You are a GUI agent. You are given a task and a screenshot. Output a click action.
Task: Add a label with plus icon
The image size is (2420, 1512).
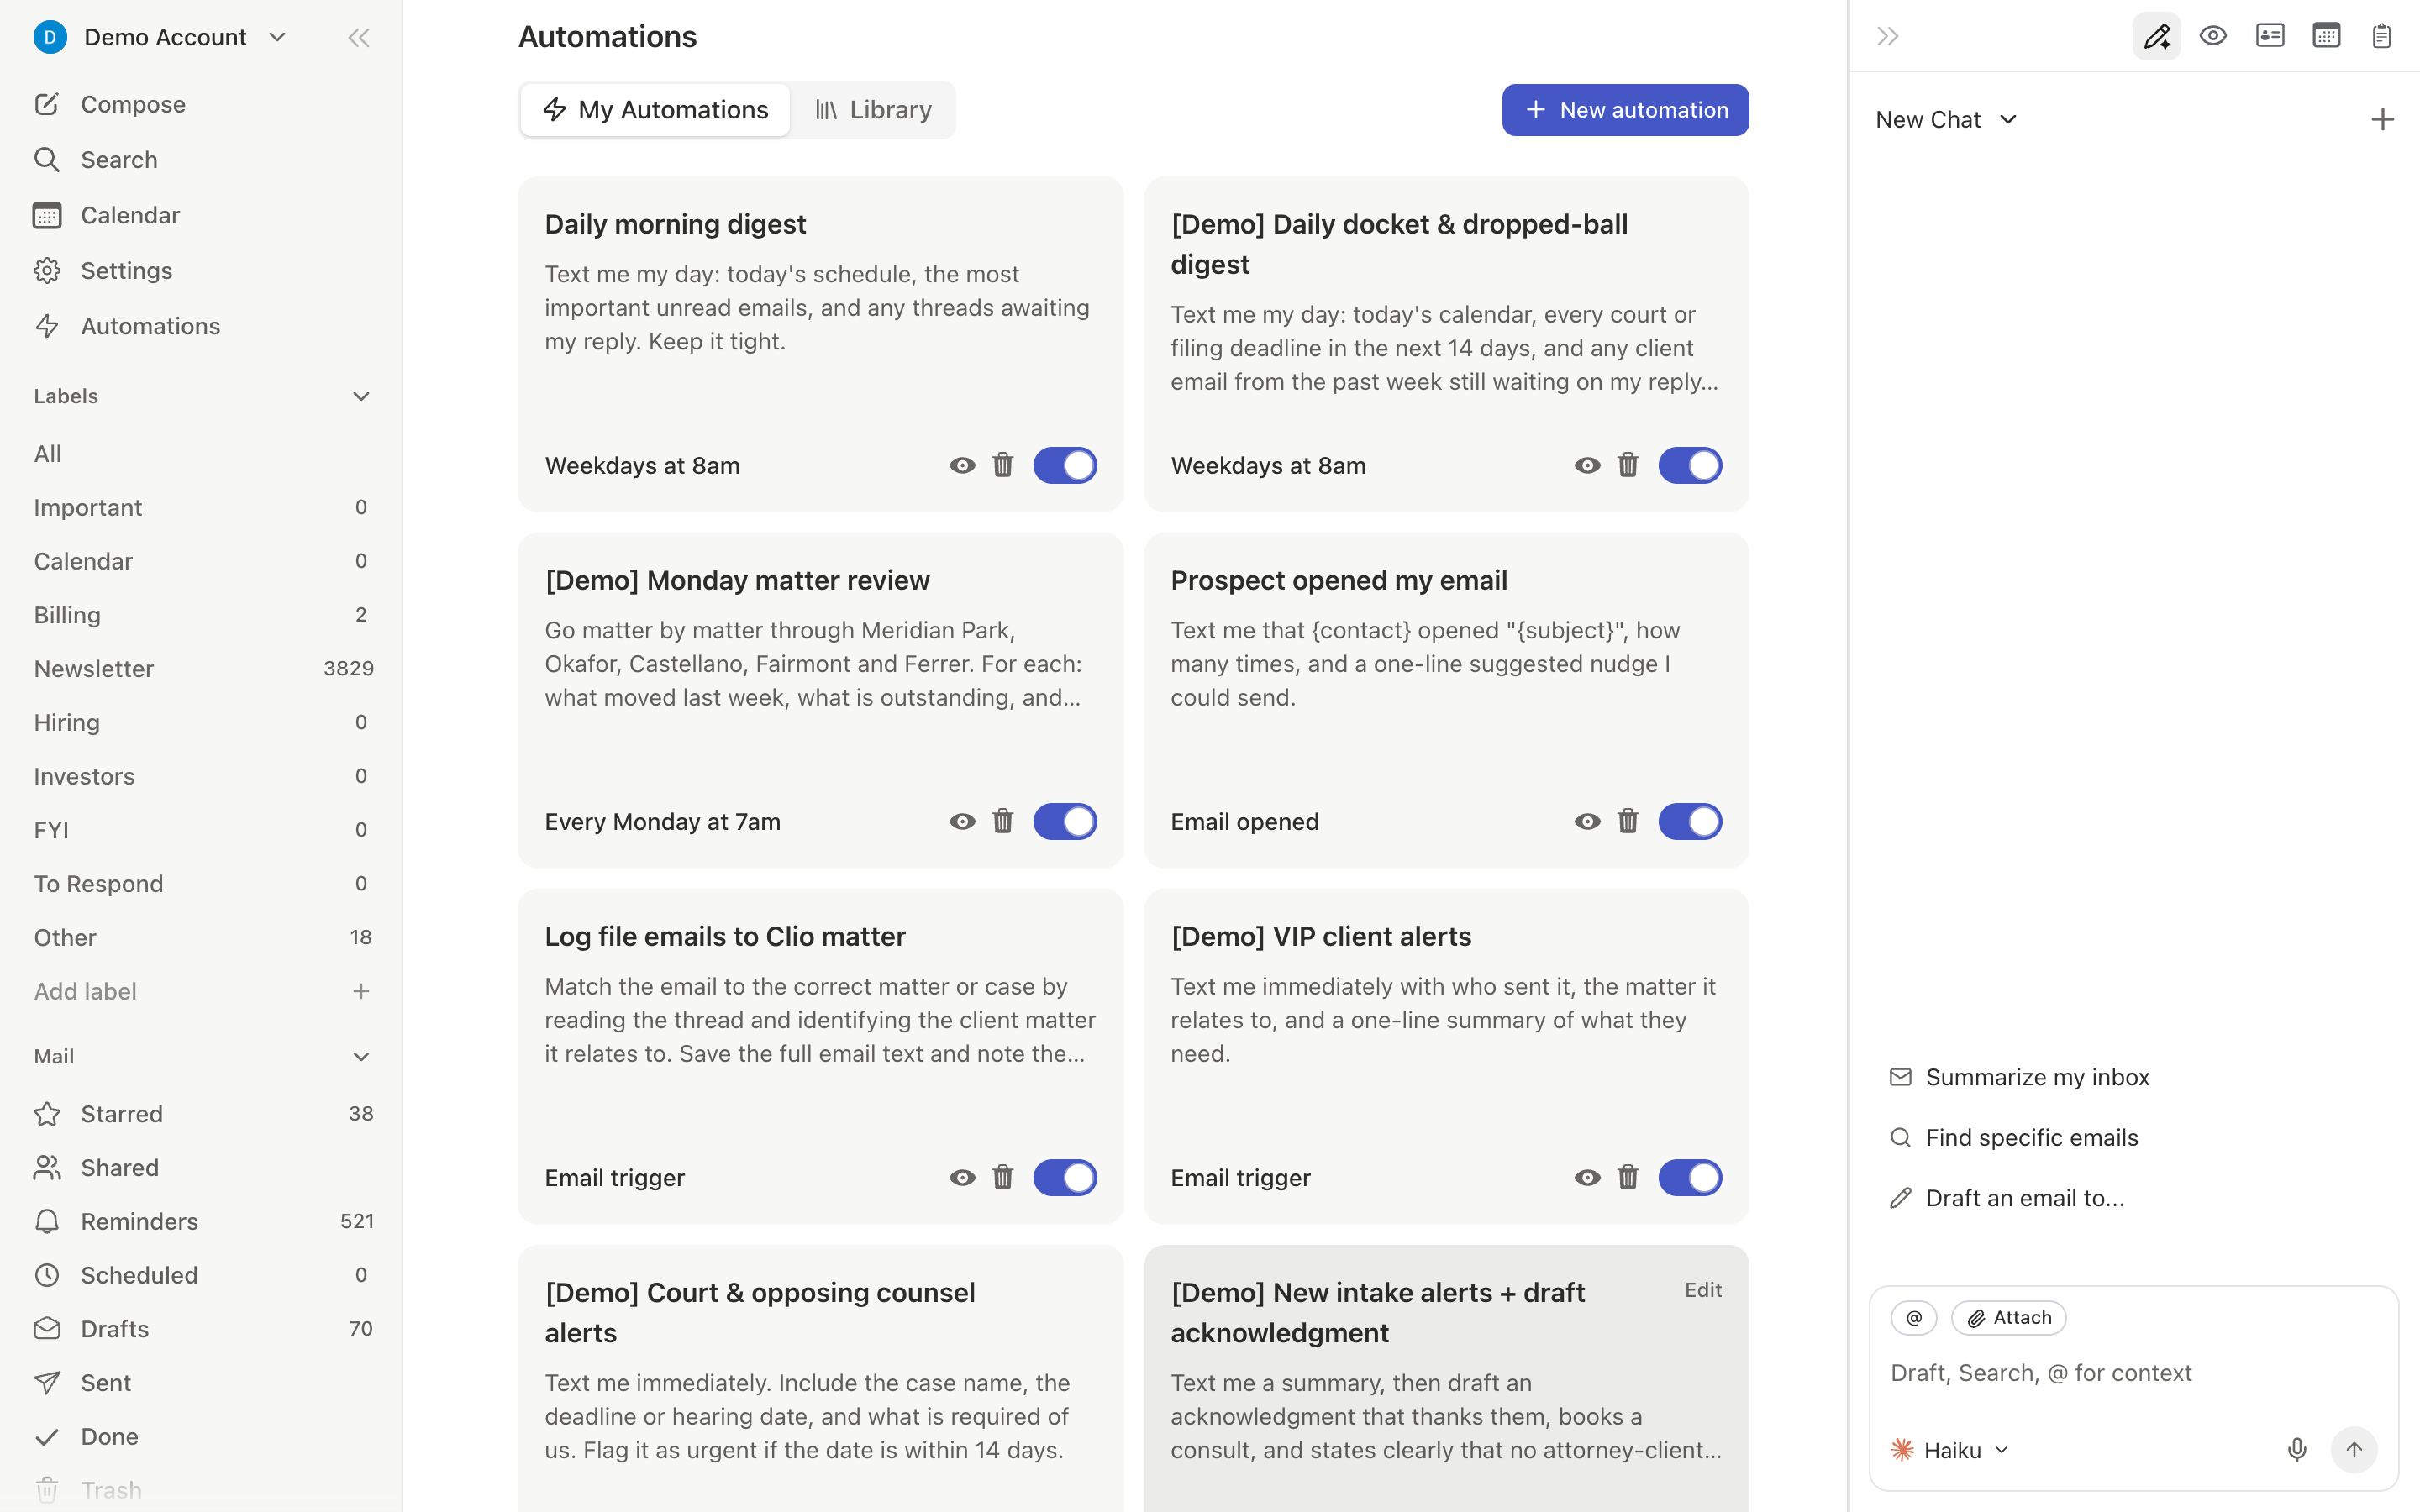tap(361, 991)
